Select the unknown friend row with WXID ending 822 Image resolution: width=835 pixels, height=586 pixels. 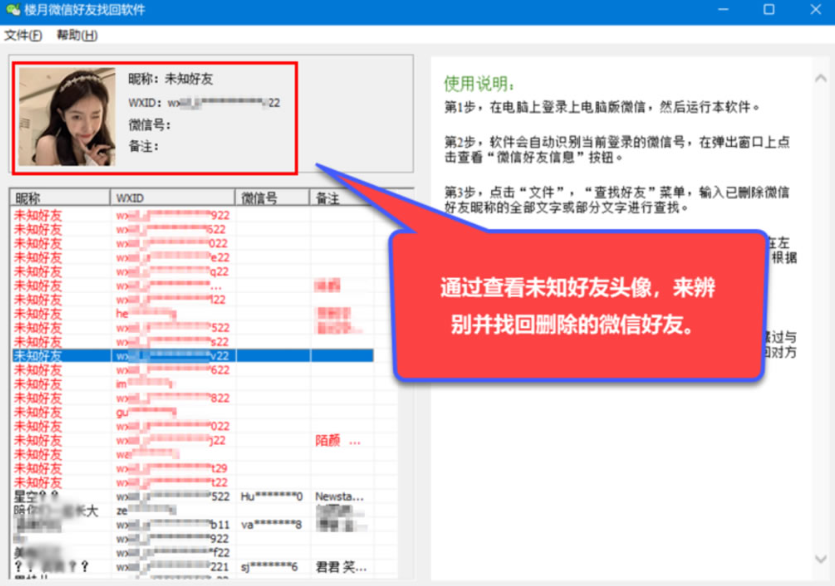click(x=192, y=398)
